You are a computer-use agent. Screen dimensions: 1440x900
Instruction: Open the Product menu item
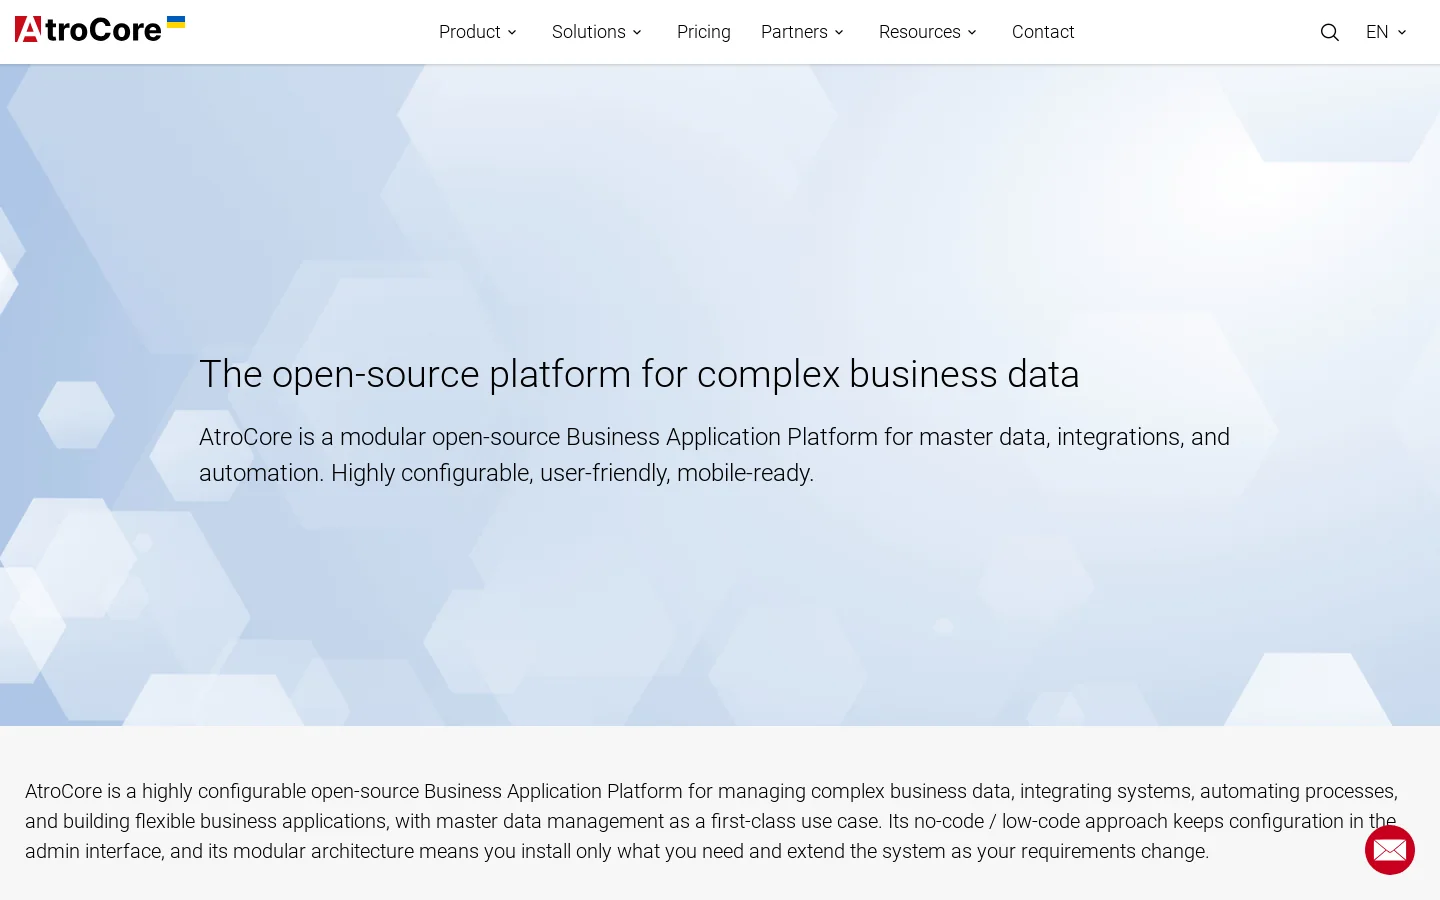pos(470,32)
